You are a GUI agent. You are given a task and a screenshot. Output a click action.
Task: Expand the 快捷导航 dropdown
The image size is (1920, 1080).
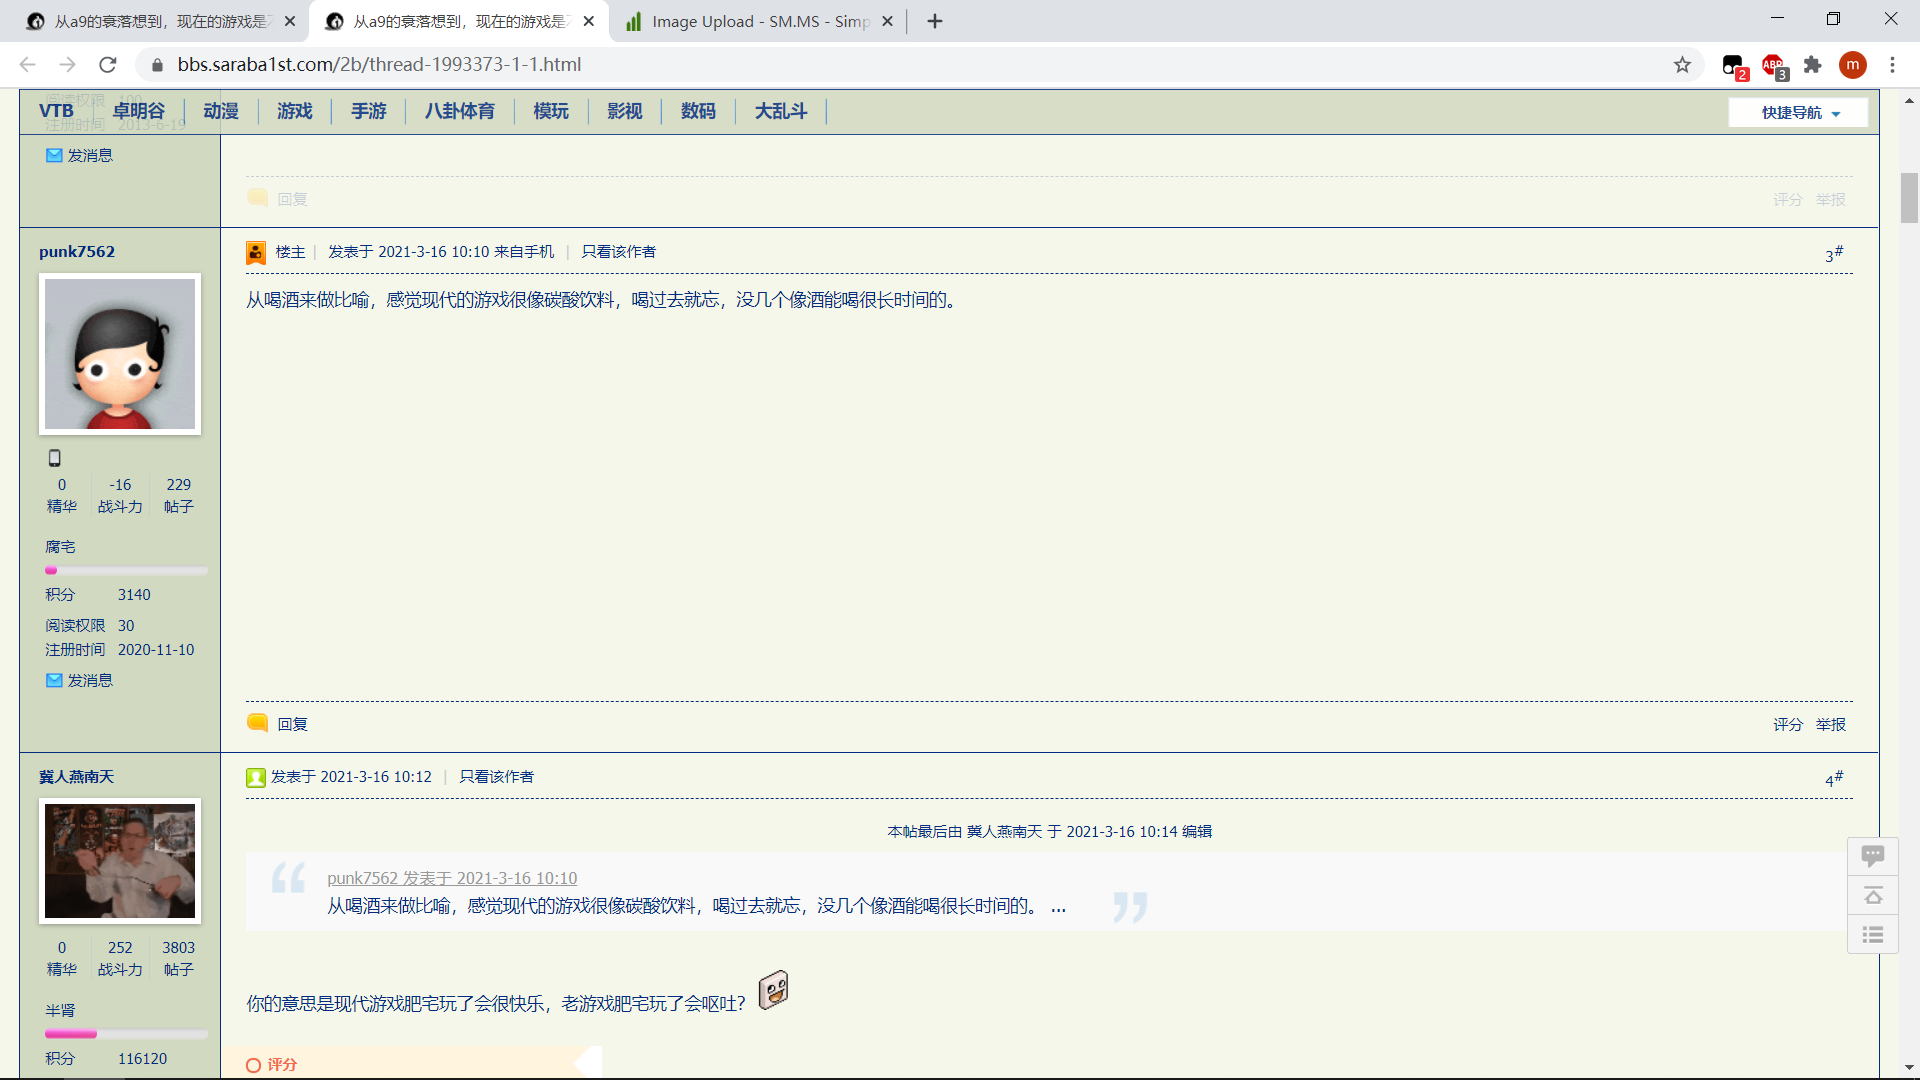(1798, 112)
